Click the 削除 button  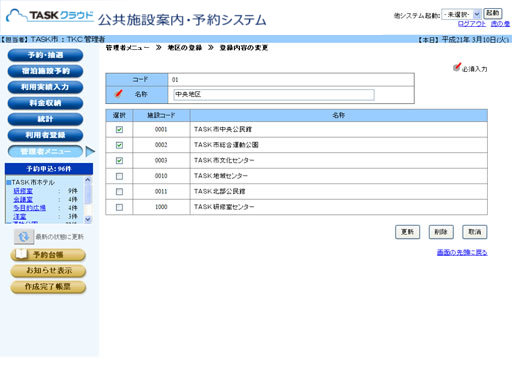(441, 232)
